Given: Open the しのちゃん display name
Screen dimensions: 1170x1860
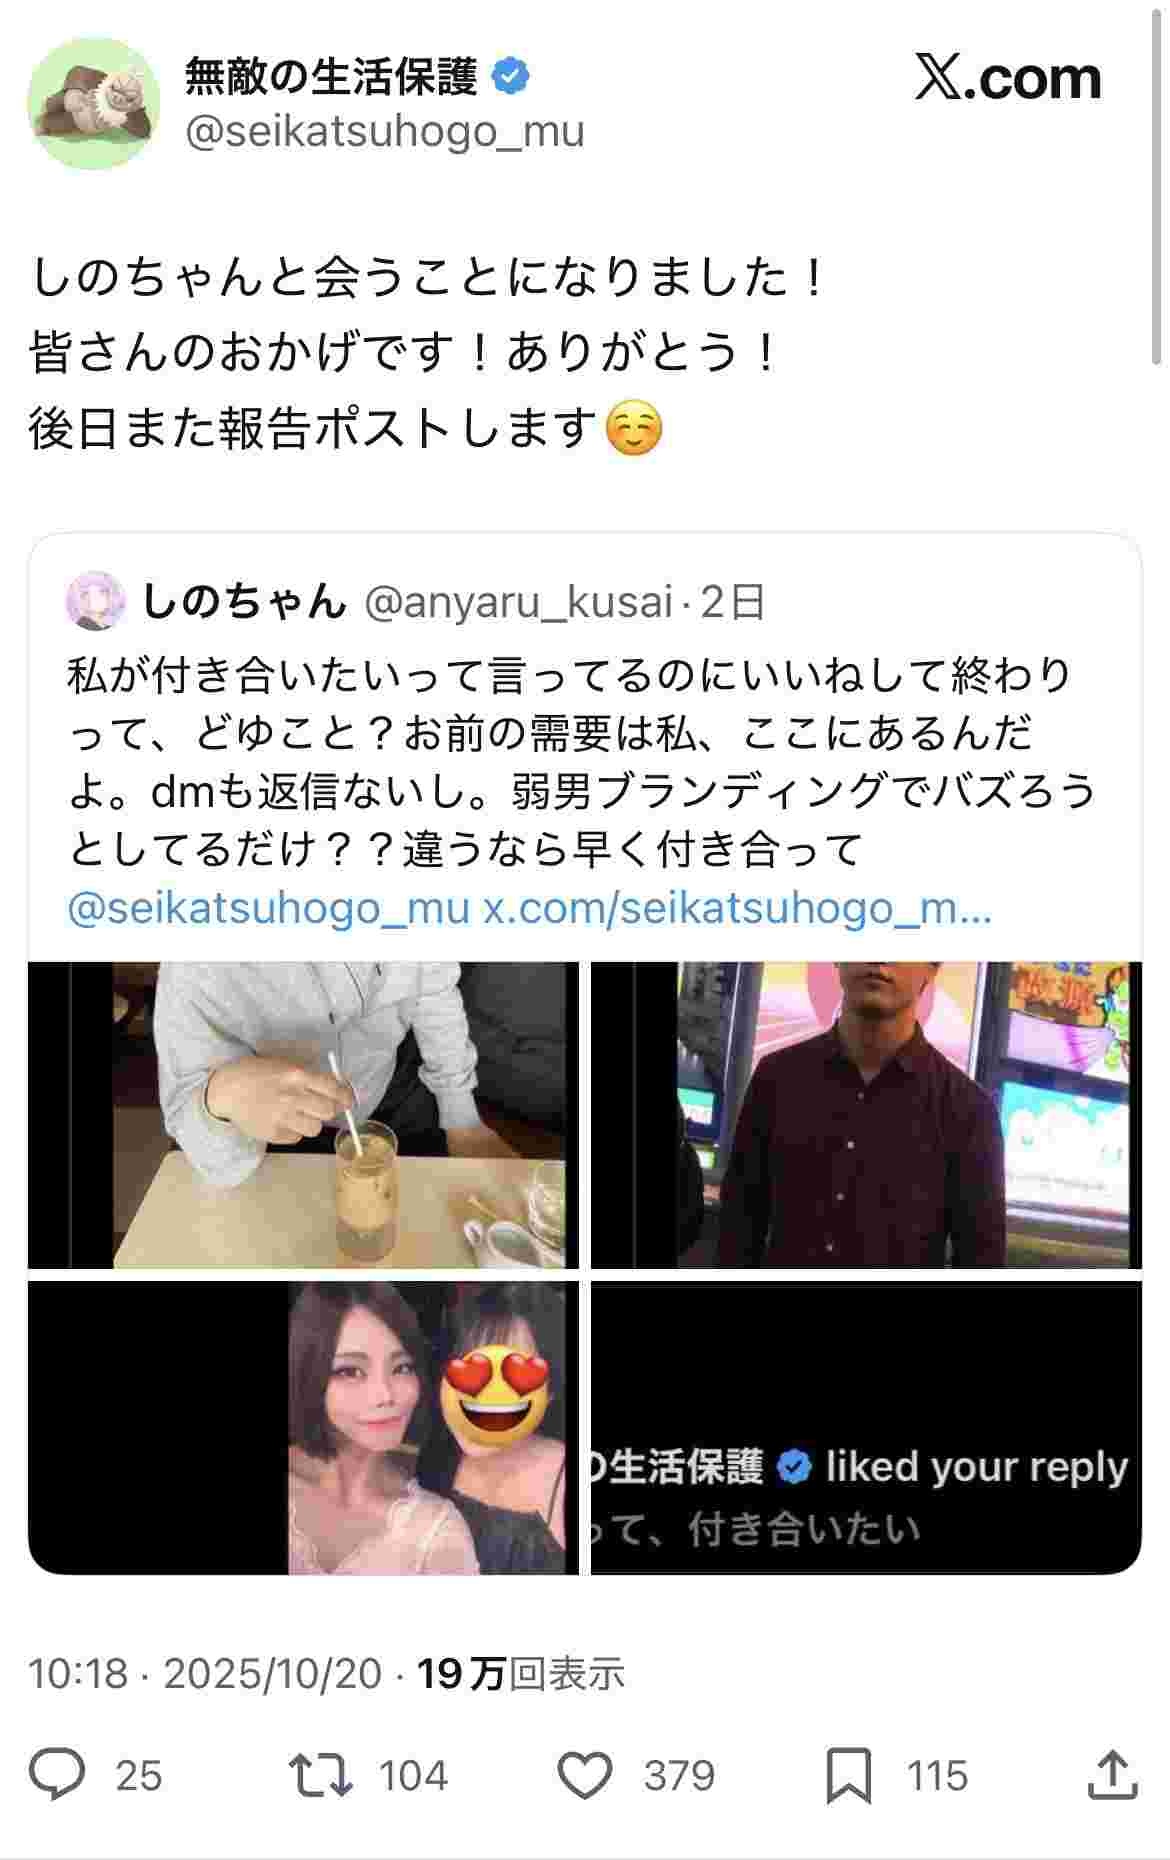Looking at the screenshot, I should [x=244, y=601].
